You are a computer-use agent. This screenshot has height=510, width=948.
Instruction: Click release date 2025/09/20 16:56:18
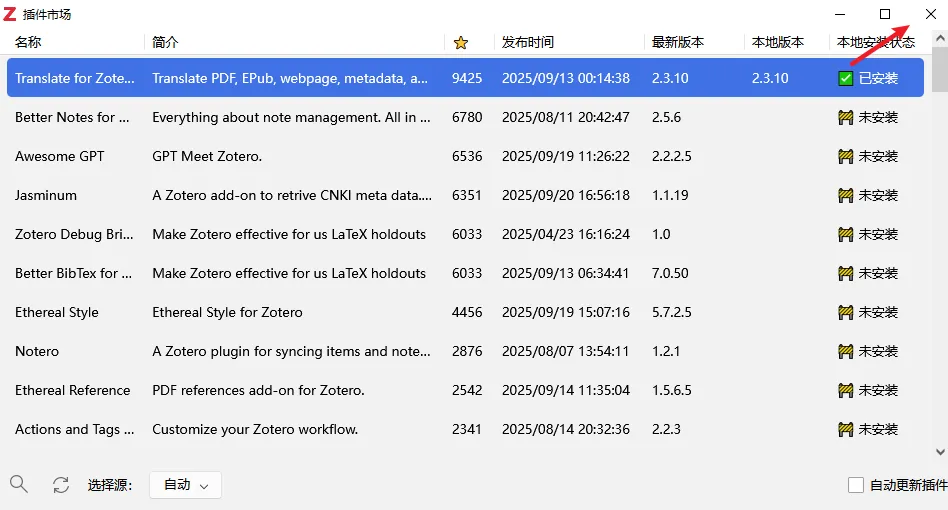coord(565,195)
